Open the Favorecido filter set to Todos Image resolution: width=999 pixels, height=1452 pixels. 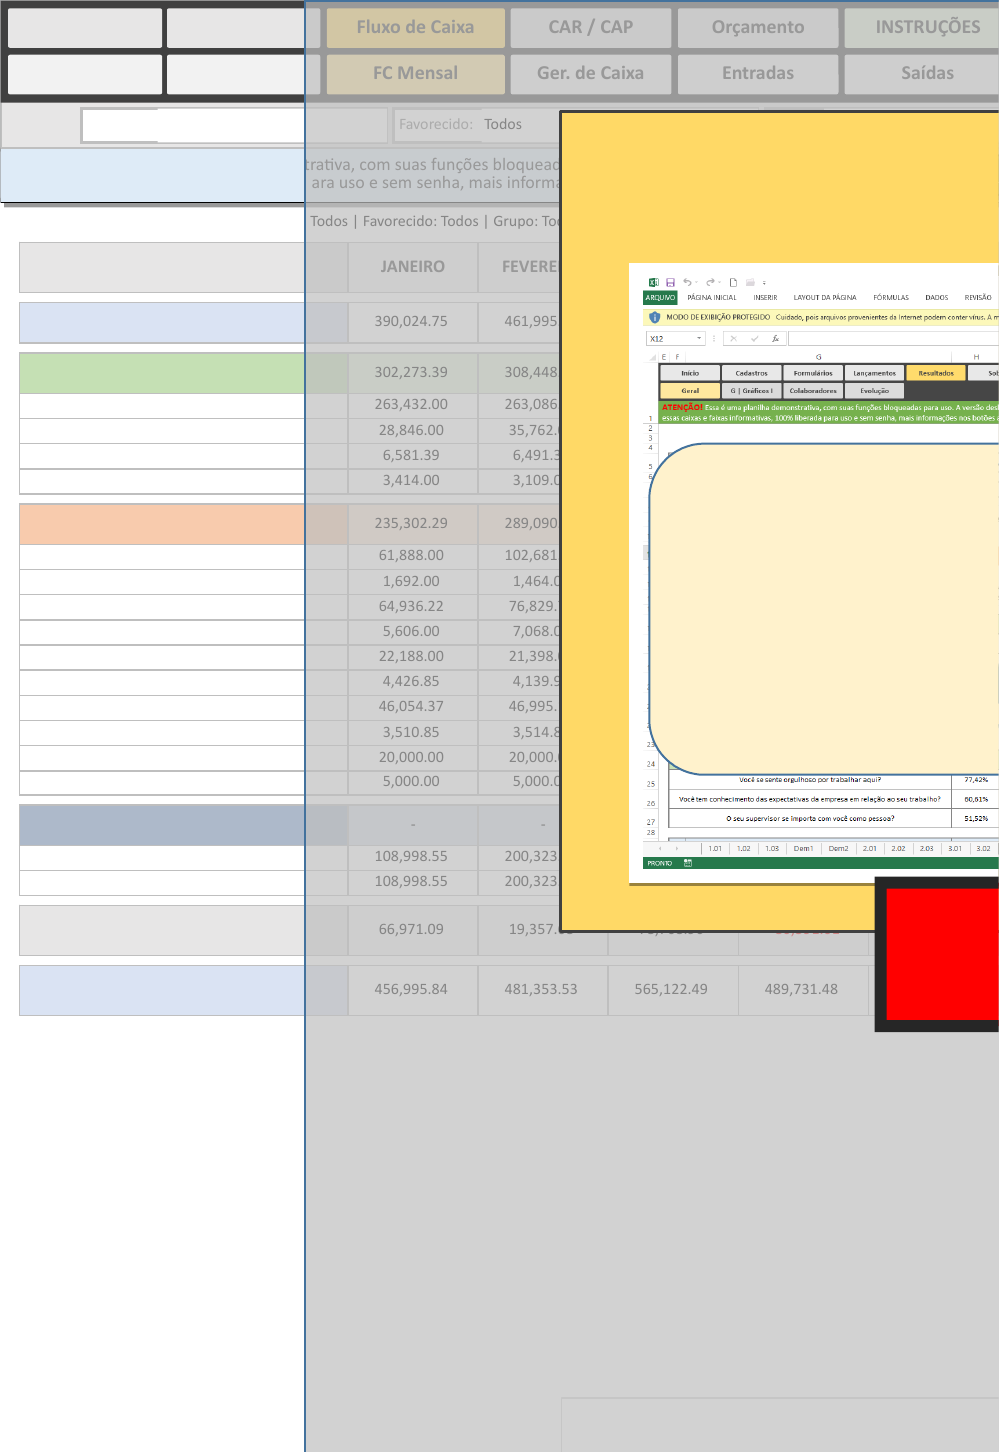pos(503,124)
